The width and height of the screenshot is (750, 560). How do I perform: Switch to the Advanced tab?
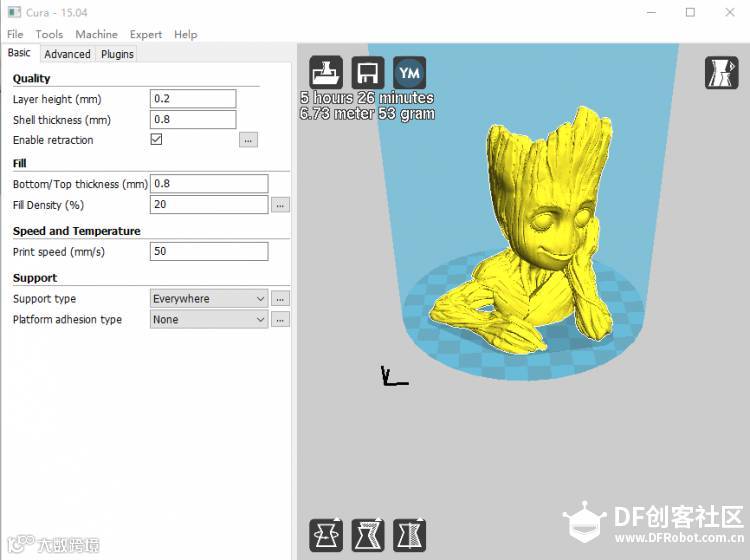[x=67, y=54]
